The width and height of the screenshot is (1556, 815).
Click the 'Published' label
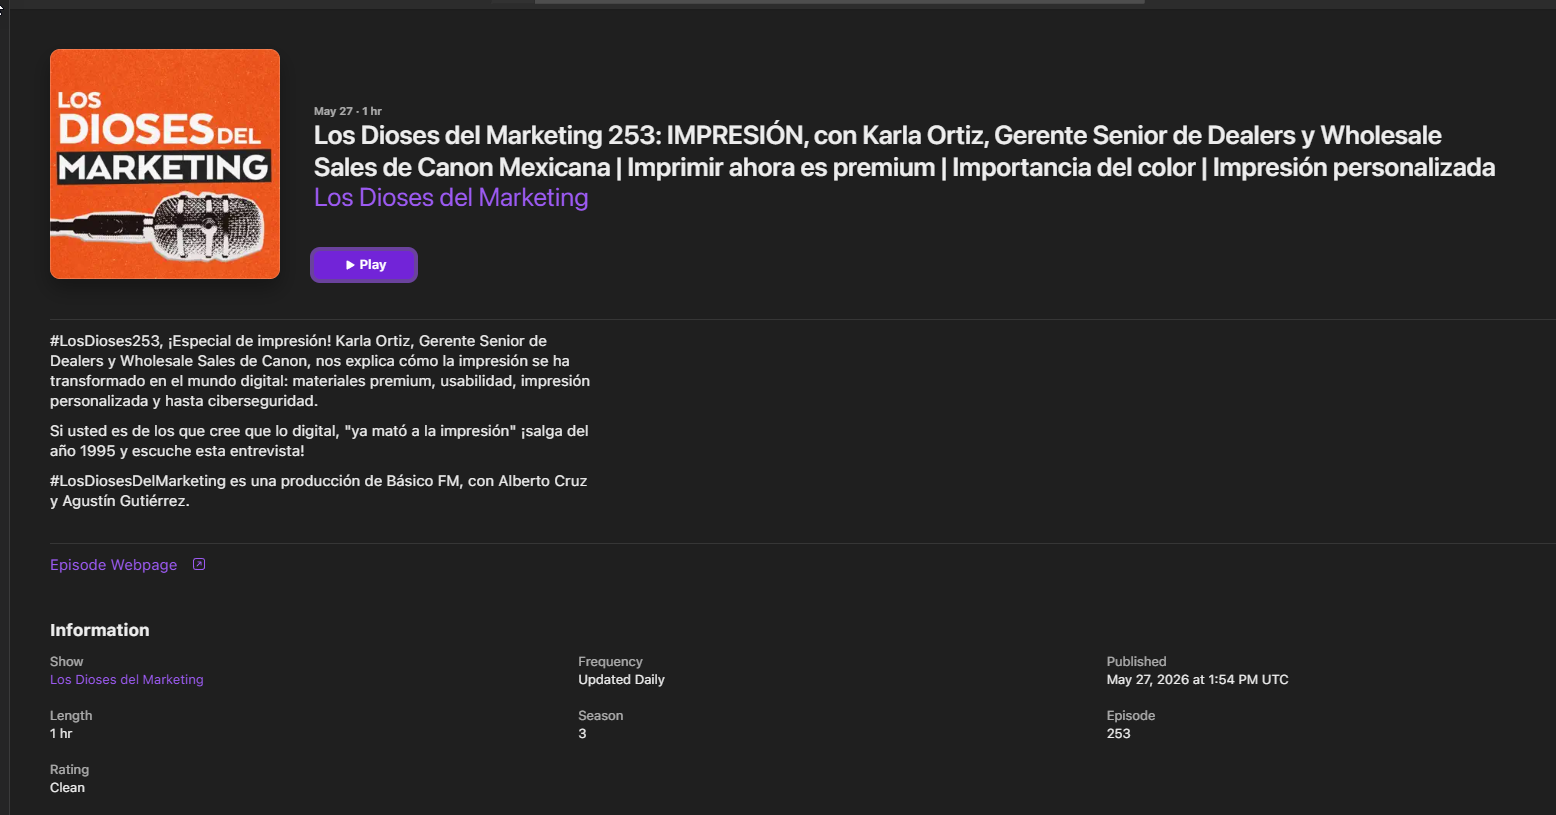point(1136,662)
